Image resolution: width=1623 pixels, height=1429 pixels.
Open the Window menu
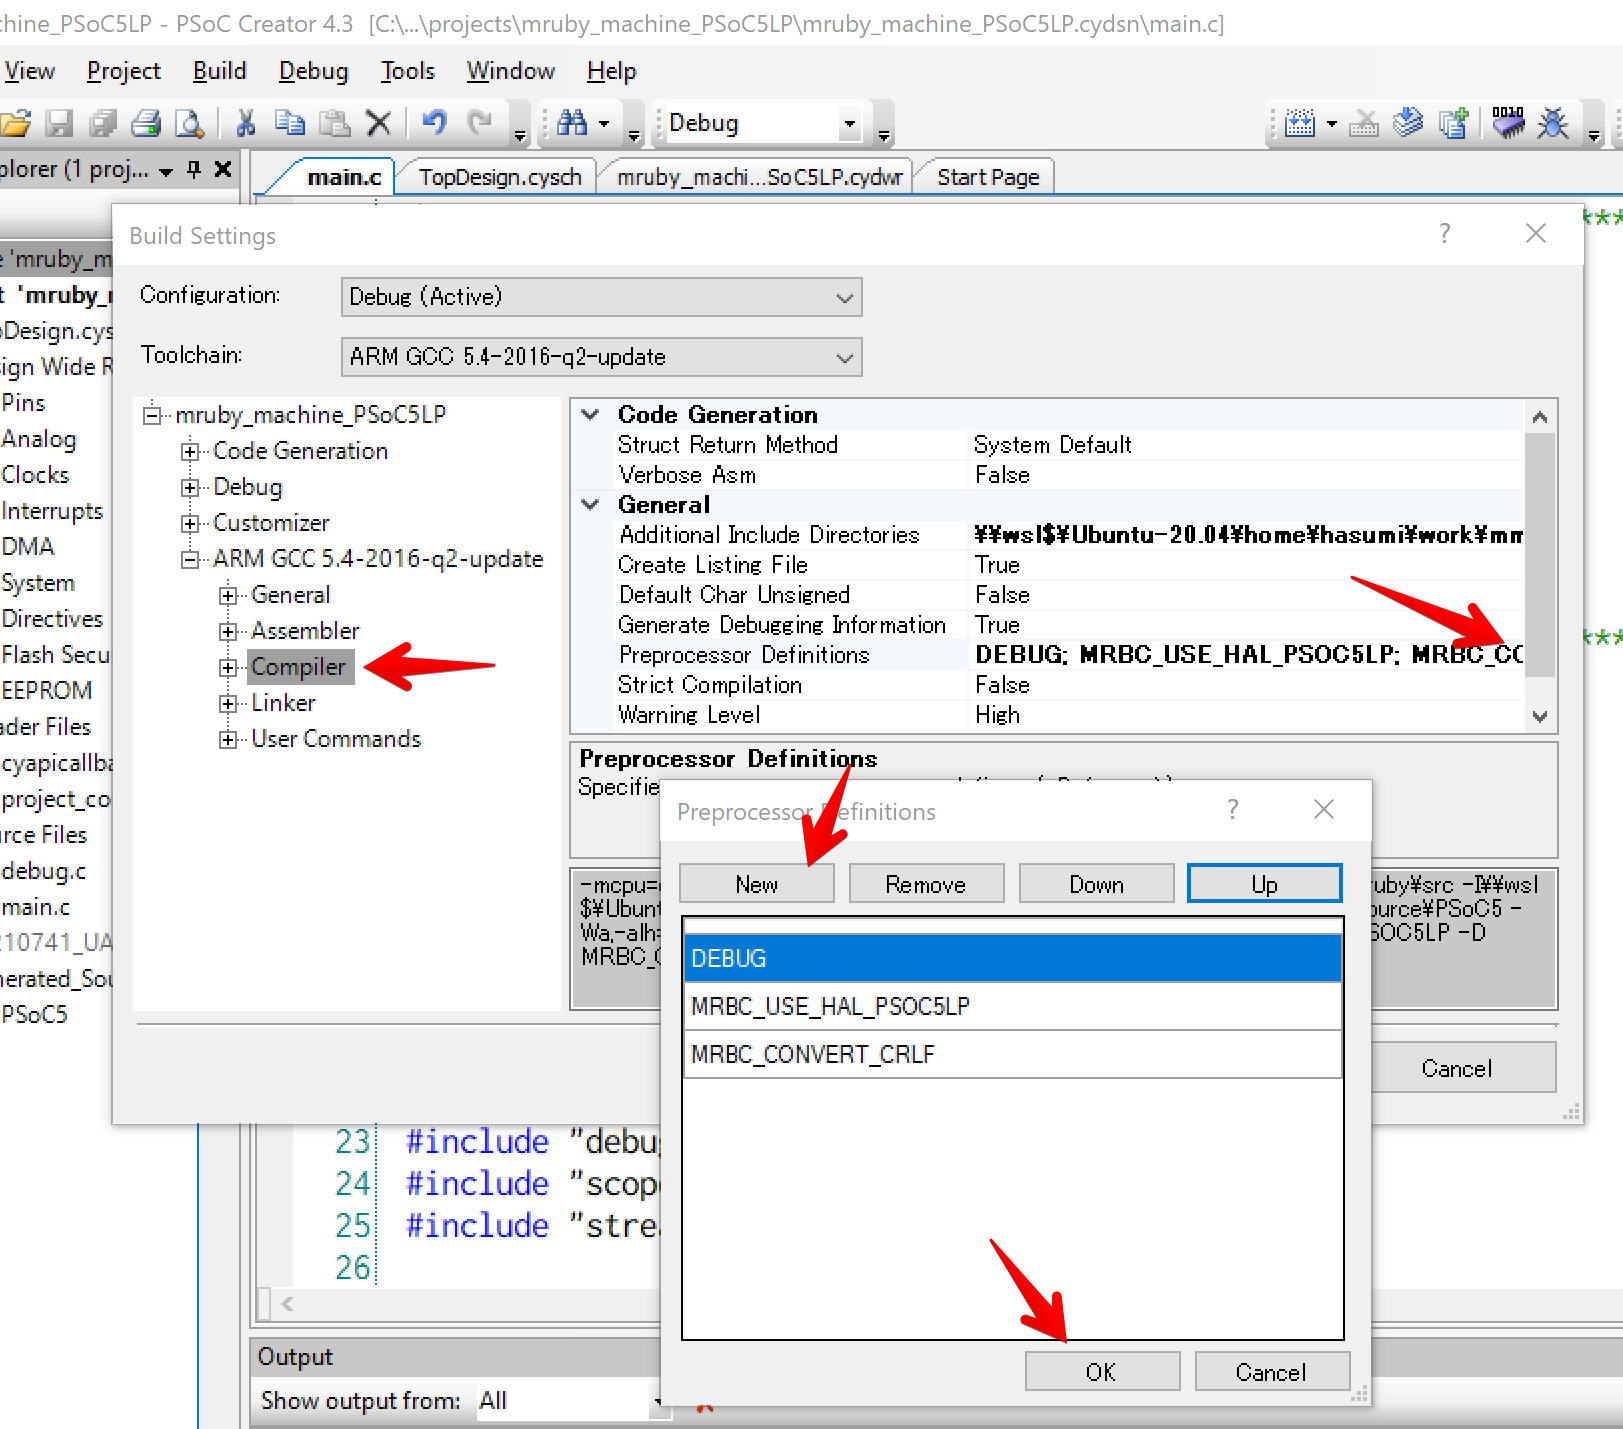[510, 71]
